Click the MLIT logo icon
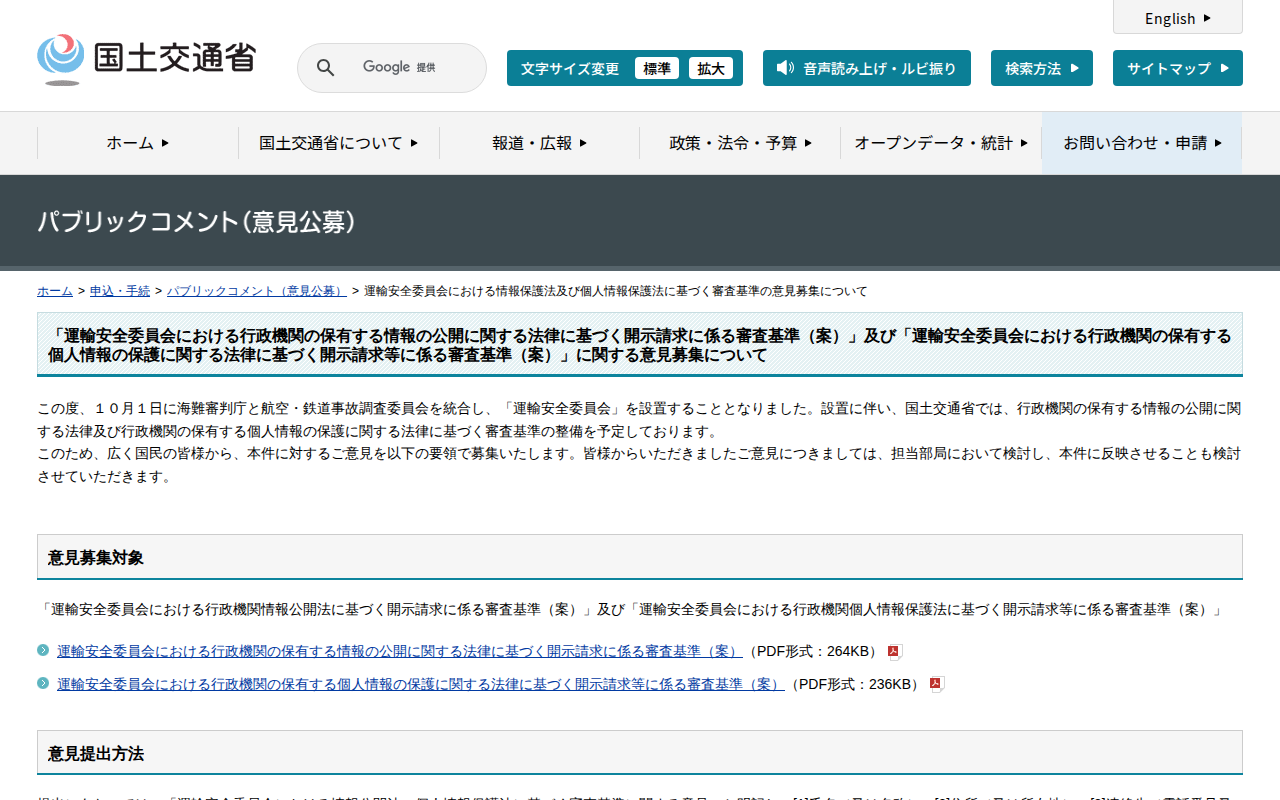This screenshot has height=800, width=1280. point(61,58)
